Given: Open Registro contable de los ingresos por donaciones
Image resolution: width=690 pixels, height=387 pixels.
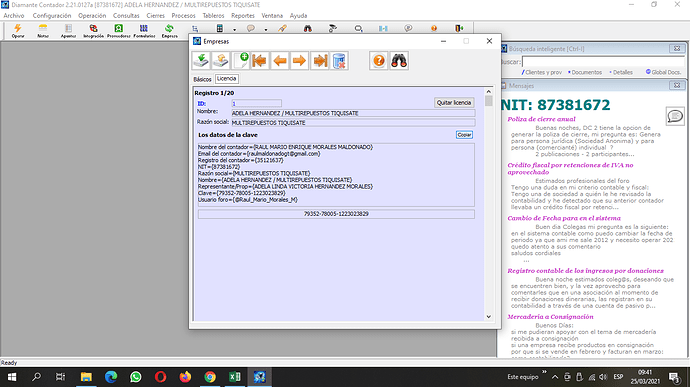Looking at the screenshot, I should (x=585, y=271).
